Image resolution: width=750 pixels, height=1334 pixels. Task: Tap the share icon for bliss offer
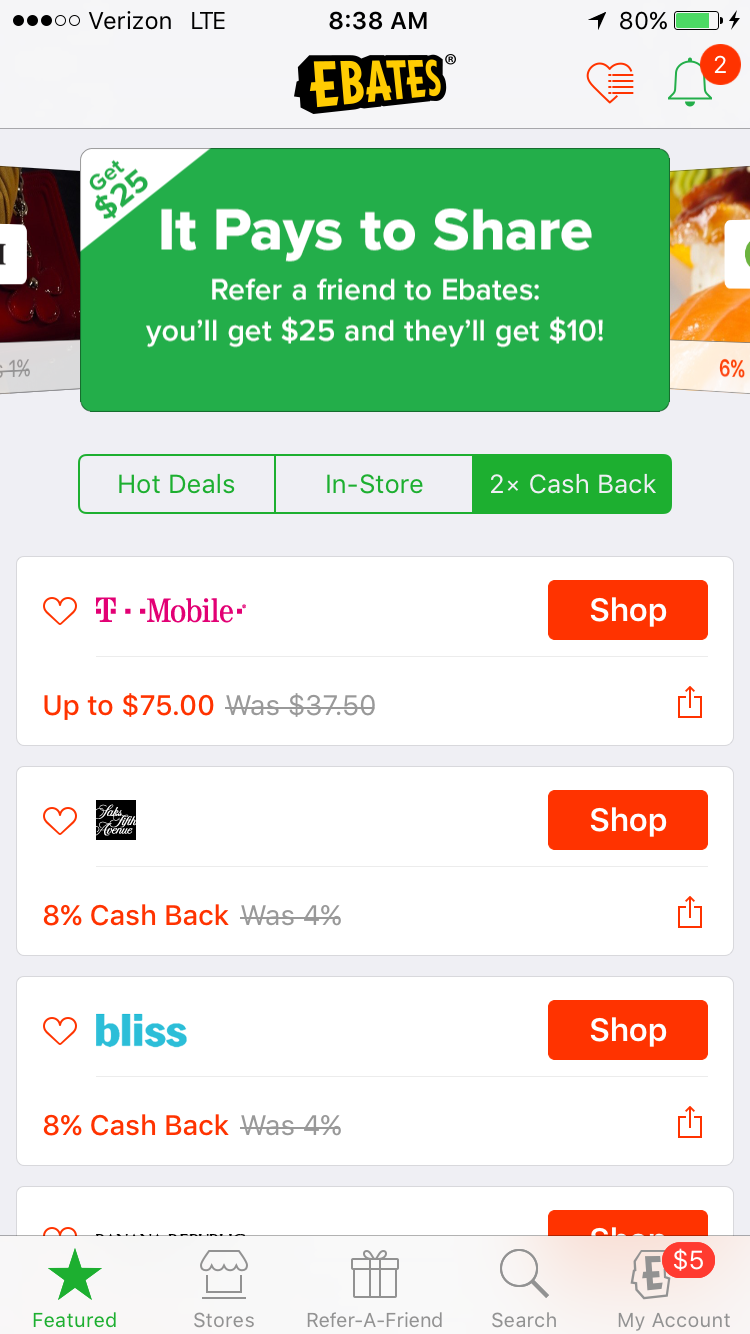690,1124
